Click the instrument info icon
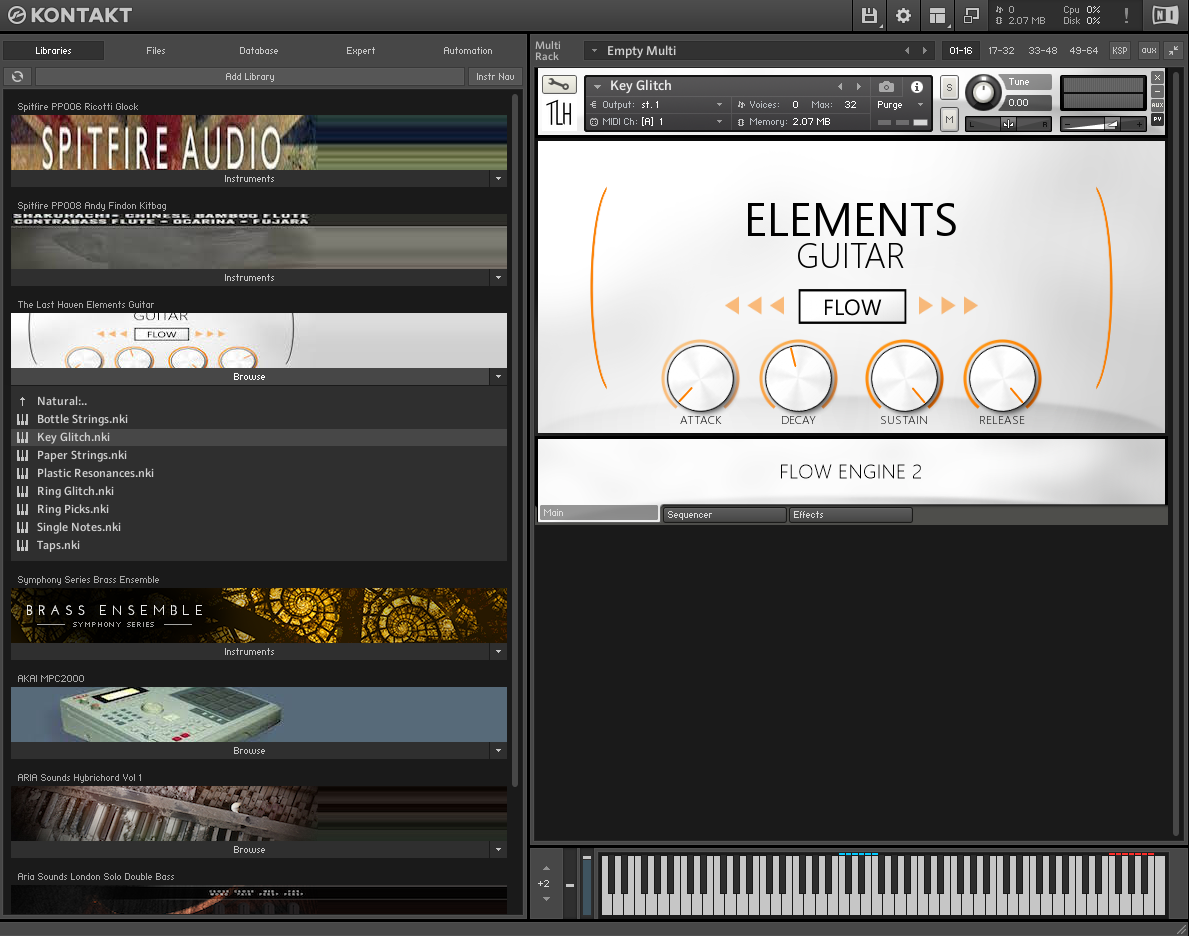Screen dimensions: 1189x936 tap(917, 86)
